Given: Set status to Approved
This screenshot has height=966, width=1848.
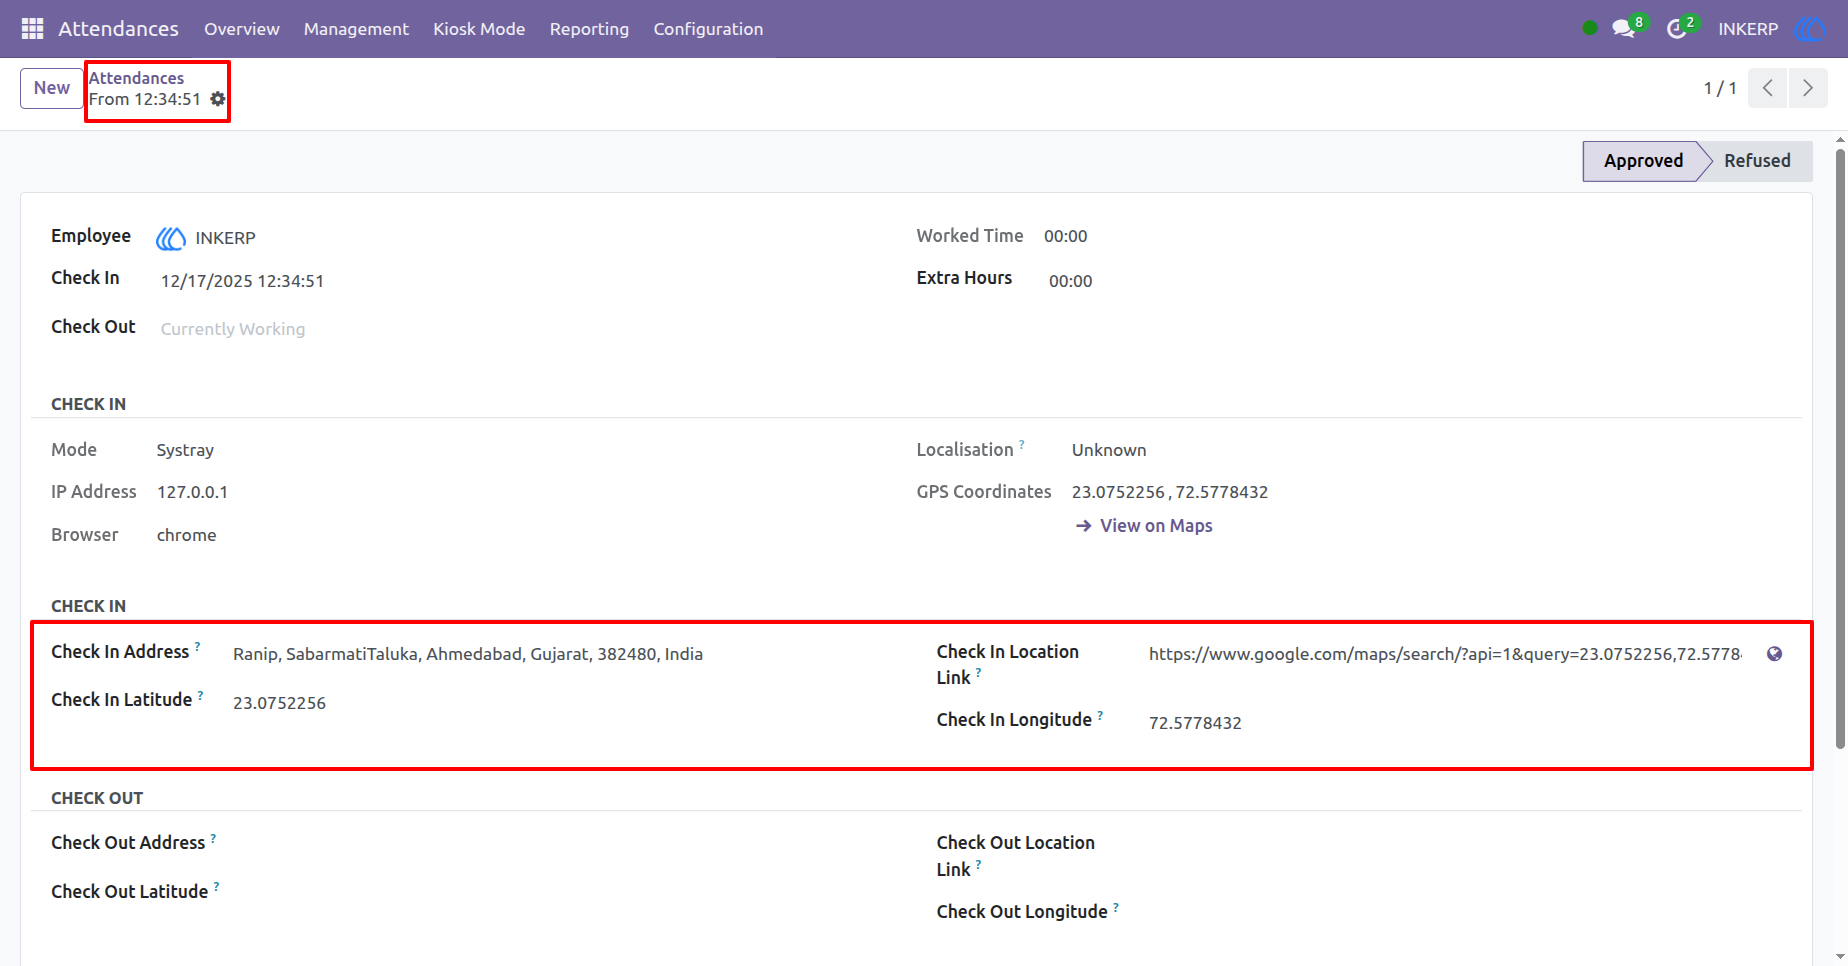Looking at the screenshot, I should [1642, 161].
